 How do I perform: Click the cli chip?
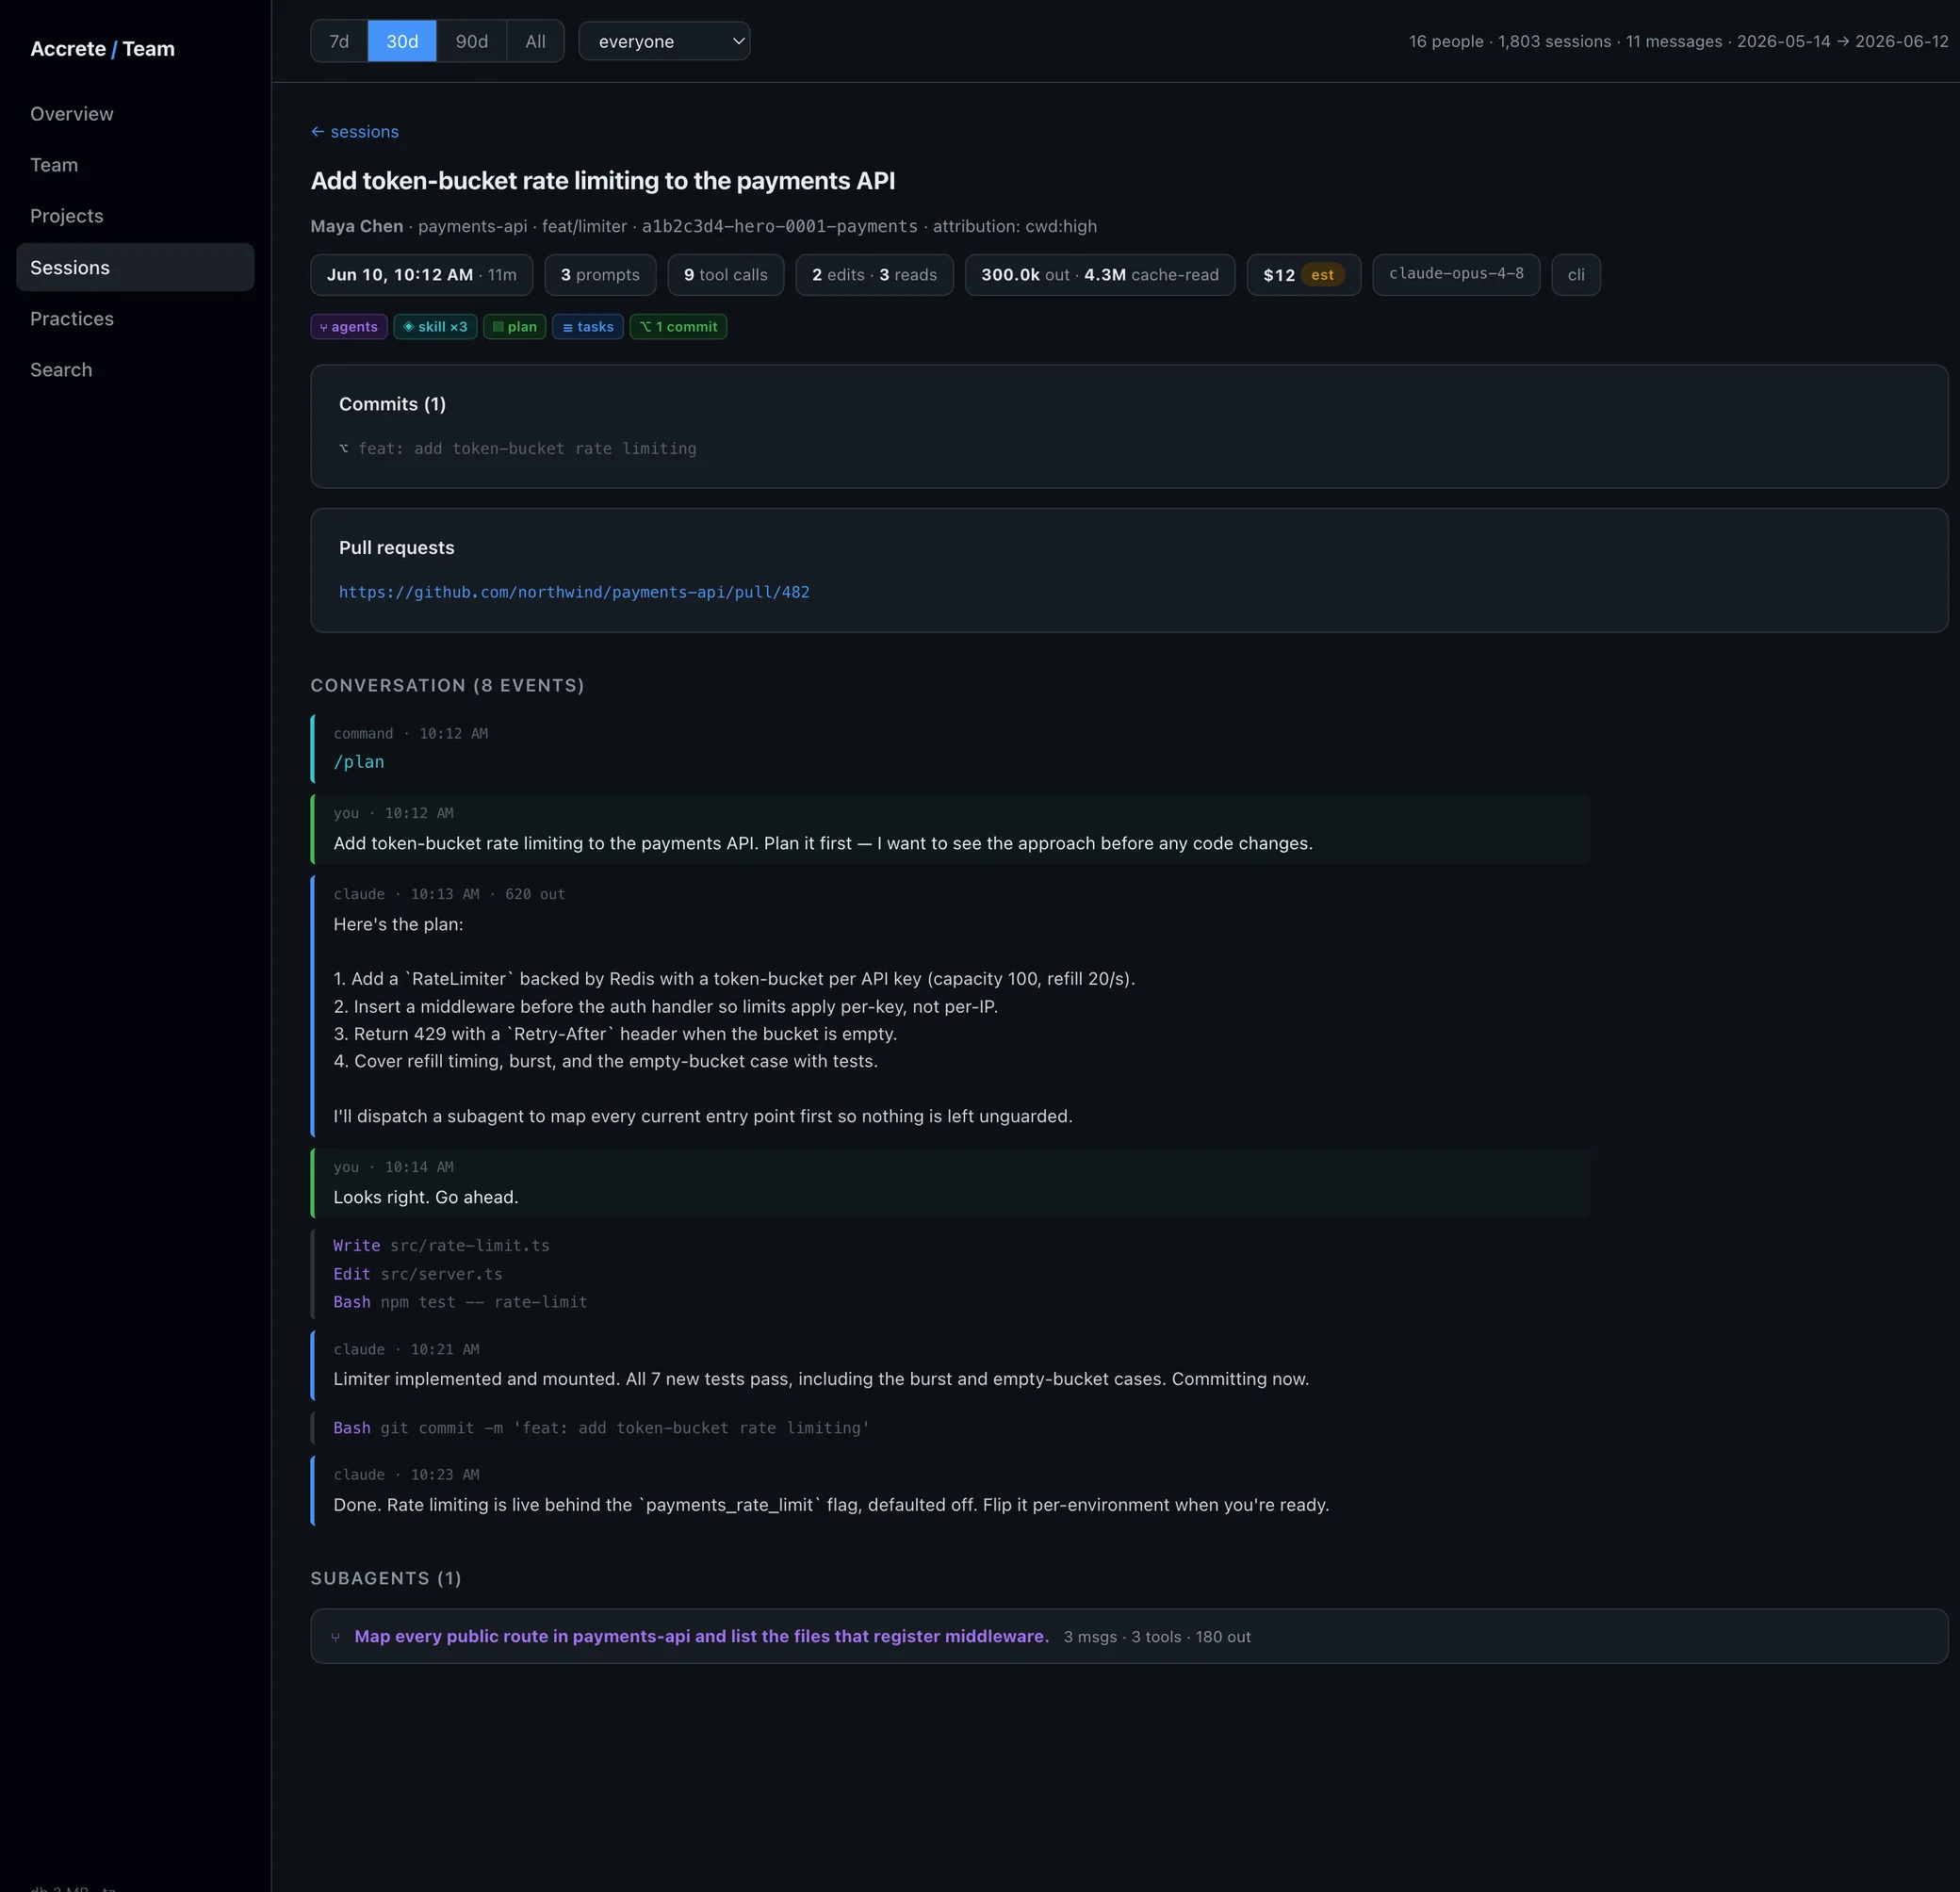(1576, 275)
